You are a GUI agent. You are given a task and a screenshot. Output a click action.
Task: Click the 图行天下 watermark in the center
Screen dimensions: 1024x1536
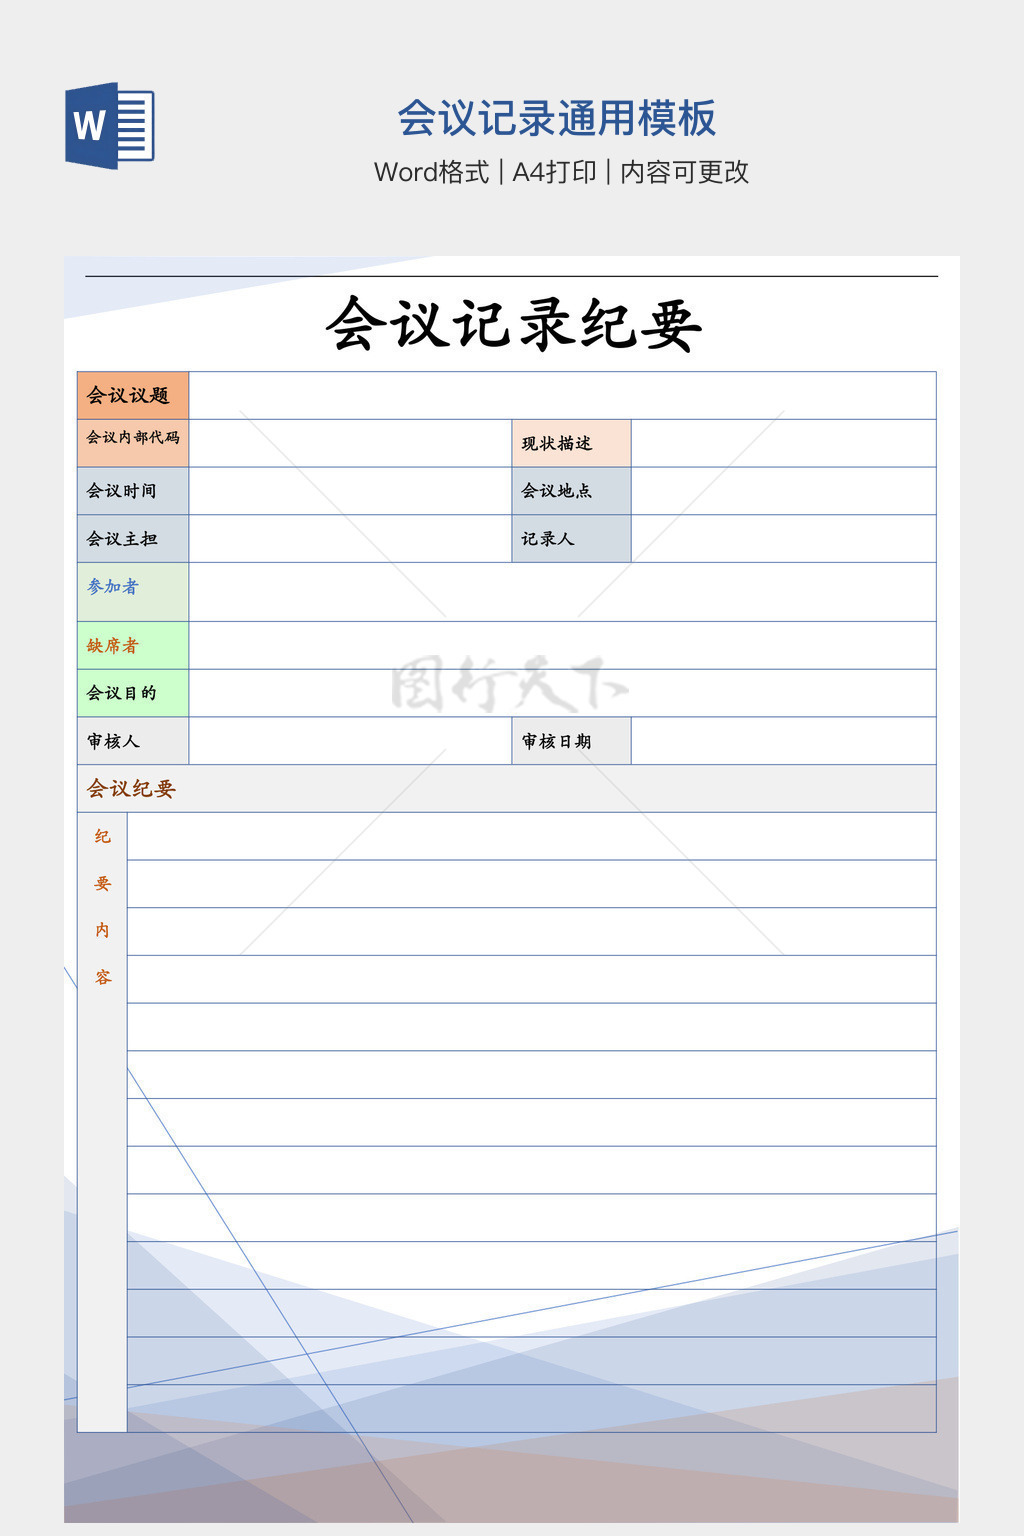pos(510,684)
